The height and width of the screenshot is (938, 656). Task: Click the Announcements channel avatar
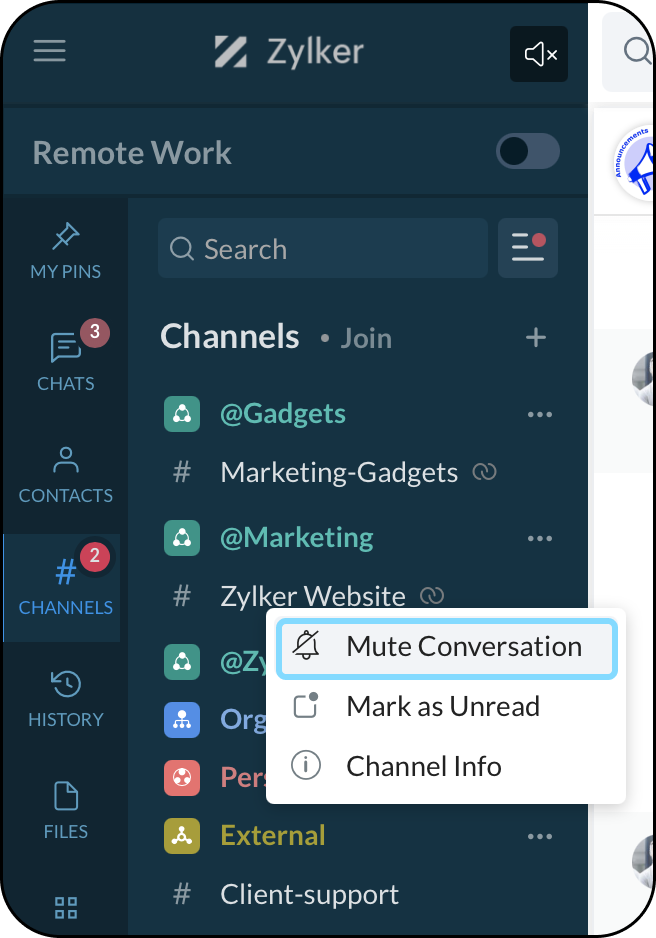pos(634,163)
